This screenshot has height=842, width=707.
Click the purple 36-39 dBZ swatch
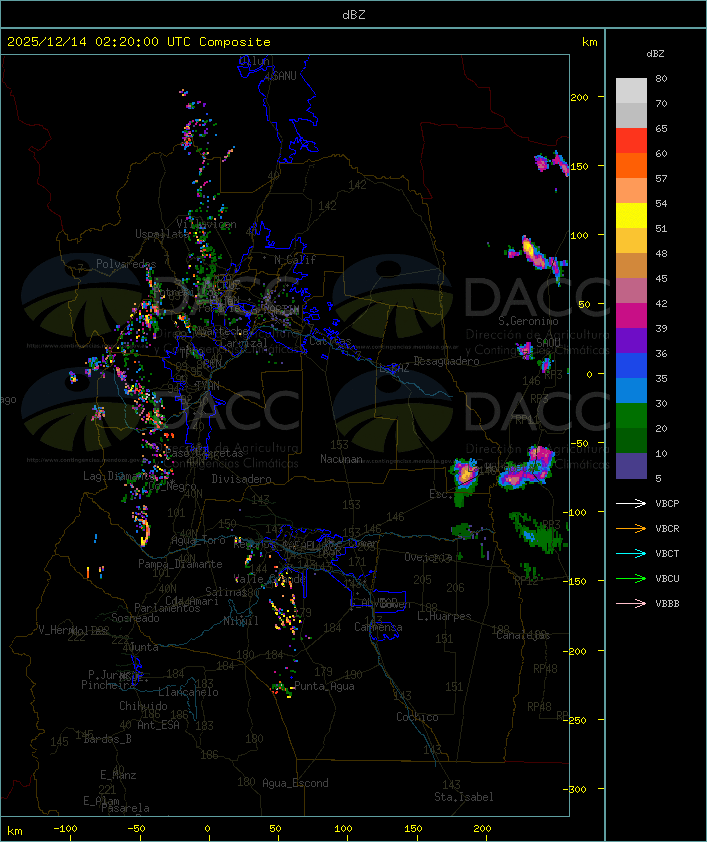point(631,340)
